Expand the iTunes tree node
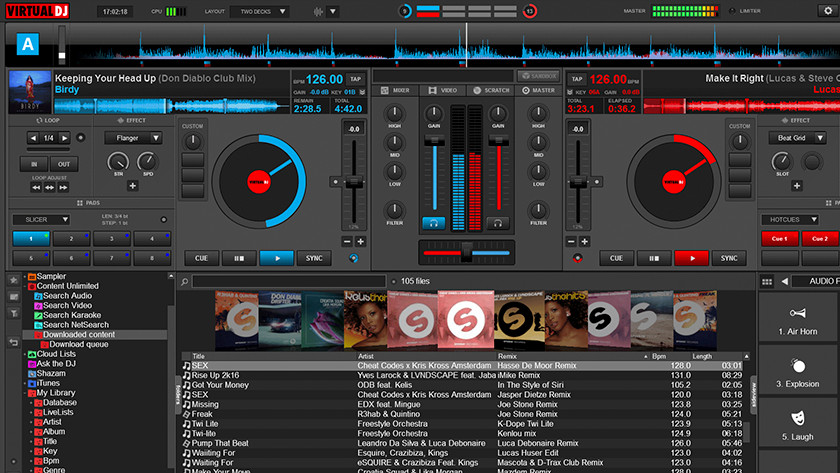 (x=25, y=384)
